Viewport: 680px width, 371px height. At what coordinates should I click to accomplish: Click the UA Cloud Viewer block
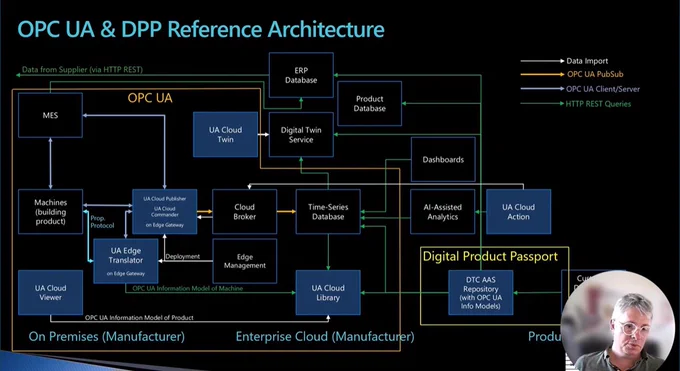point(50,292)
